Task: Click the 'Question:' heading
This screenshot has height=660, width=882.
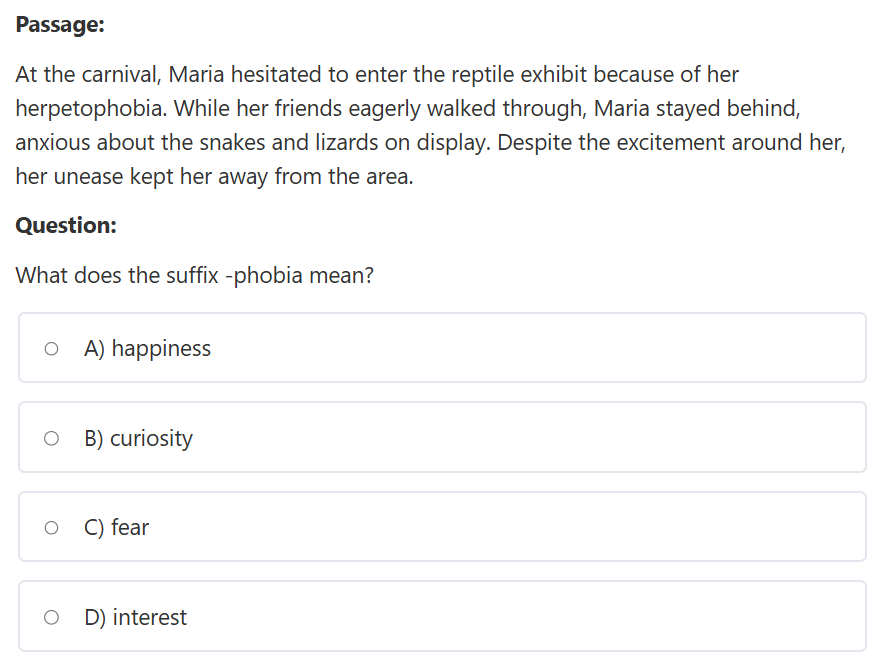Action: pos(66,226)
